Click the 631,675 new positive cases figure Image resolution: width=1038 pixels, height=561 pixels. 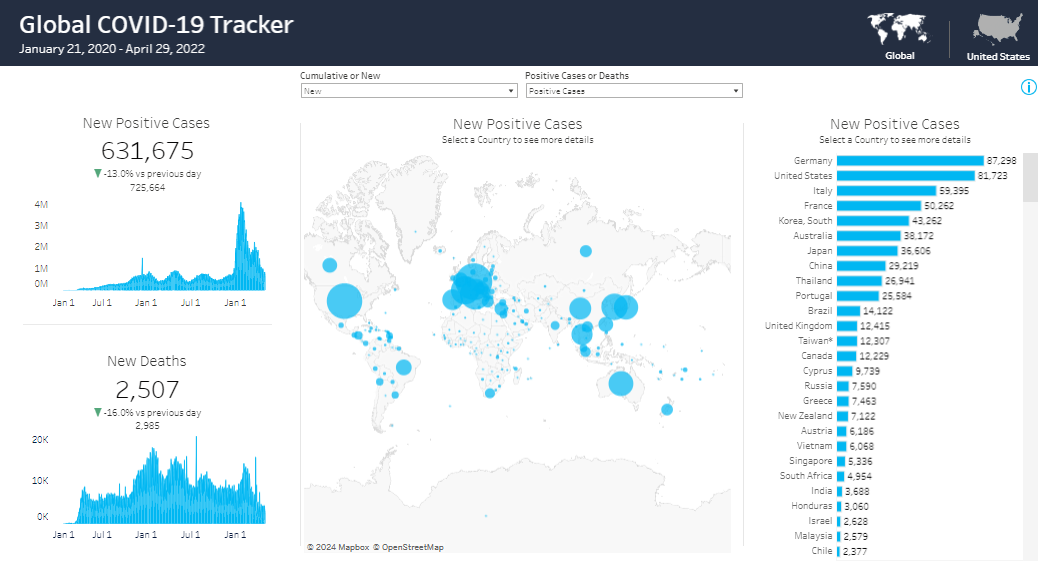[147, 151]
